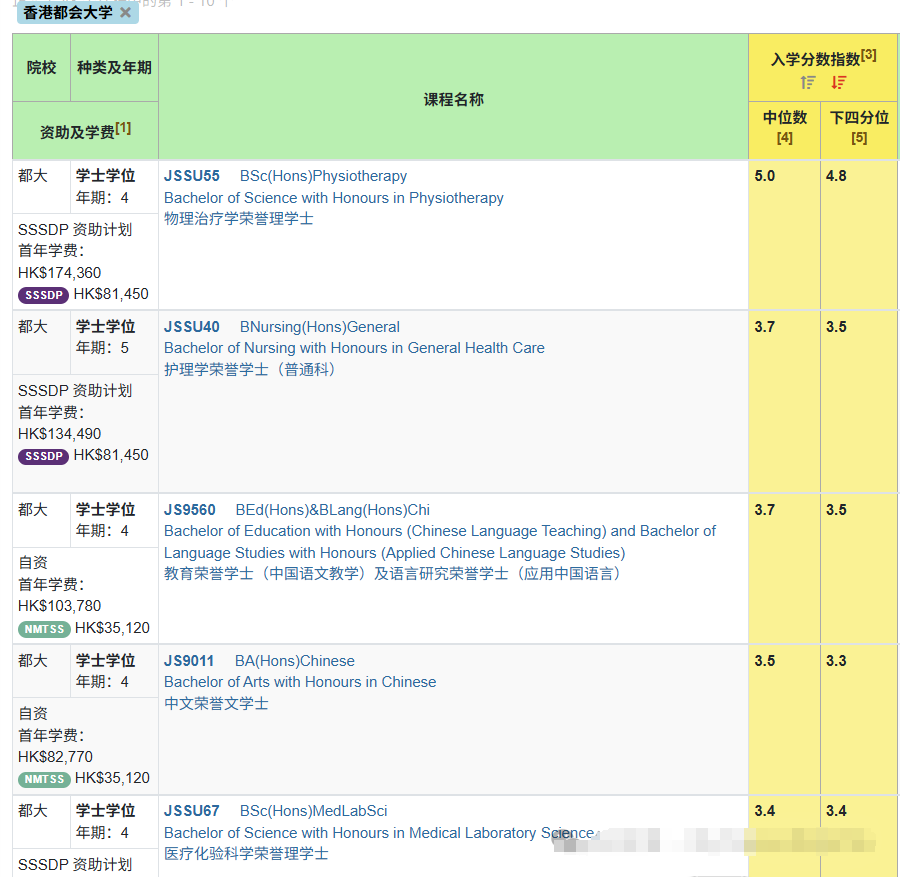Open BNursing(Hons)General short title link
This screenshot has height=877, width=900.
coord(320,327)
